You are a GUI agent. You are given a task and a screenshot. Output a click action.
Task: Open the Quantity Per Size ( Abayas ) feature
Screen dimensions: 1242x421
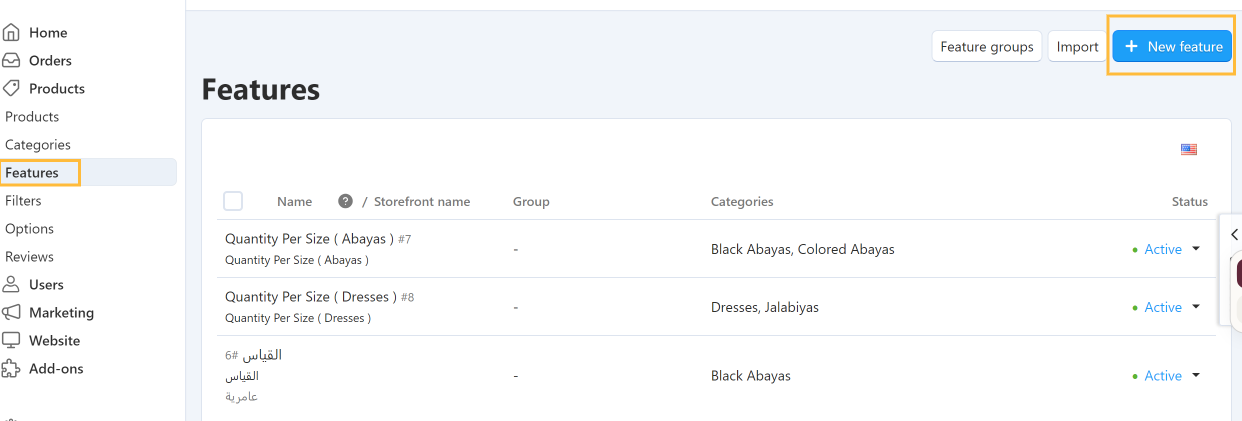pos(310,240)
